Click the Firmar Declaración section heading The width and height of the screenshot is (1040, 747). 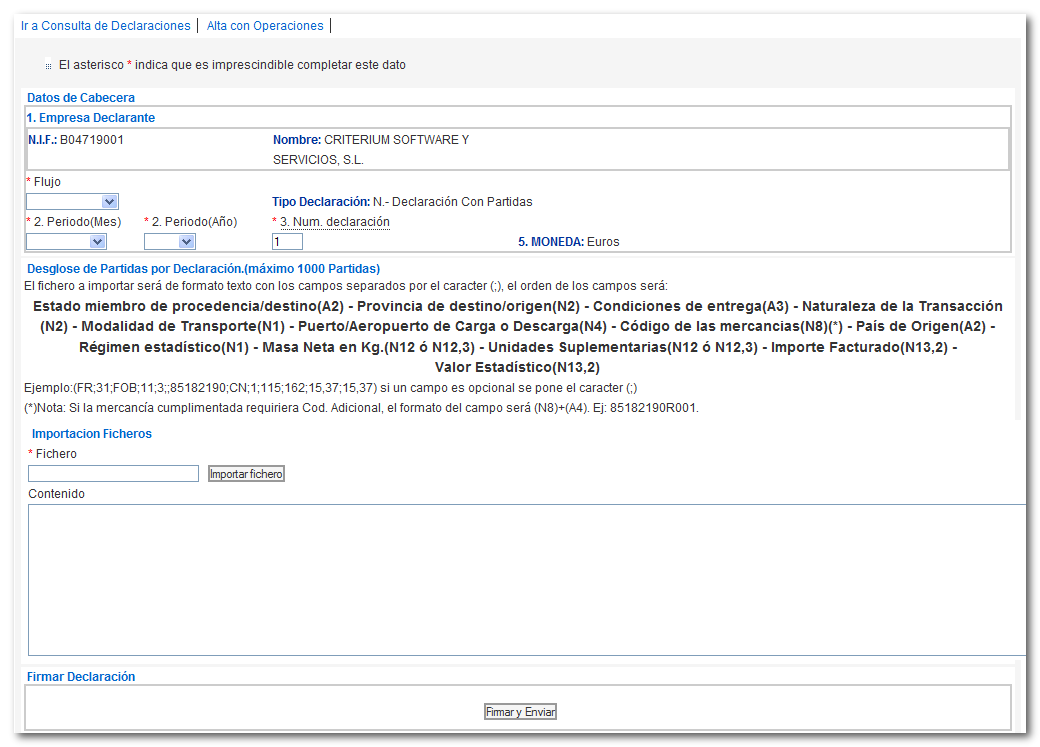coord(81,677)
